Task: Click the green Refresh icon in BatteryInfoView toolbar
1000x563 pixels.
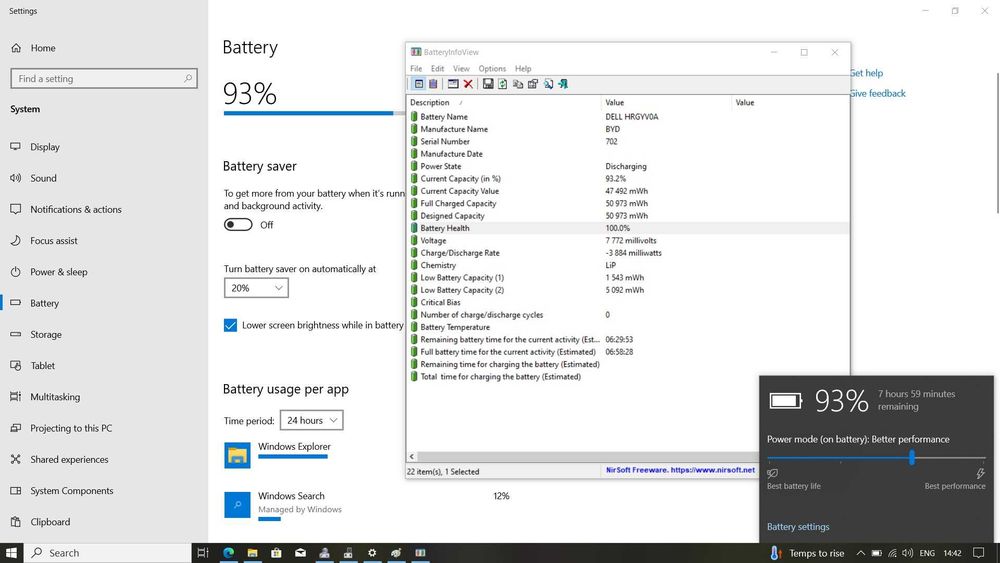Action: pyautogui.click(x=503, y=84)
